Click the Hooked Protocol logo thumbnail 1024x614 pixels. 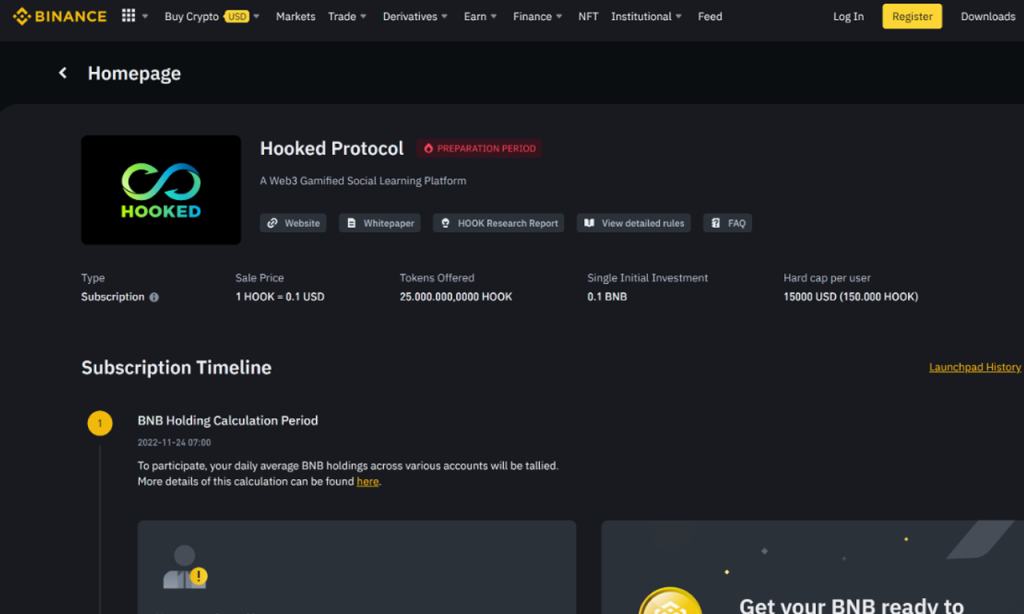click(161, 190)
